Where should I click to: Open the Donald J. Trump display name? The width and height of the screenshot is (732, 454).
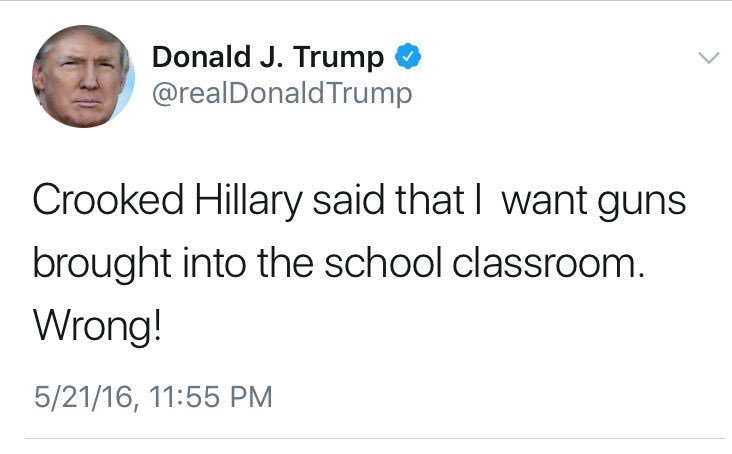tap(267, 57)
